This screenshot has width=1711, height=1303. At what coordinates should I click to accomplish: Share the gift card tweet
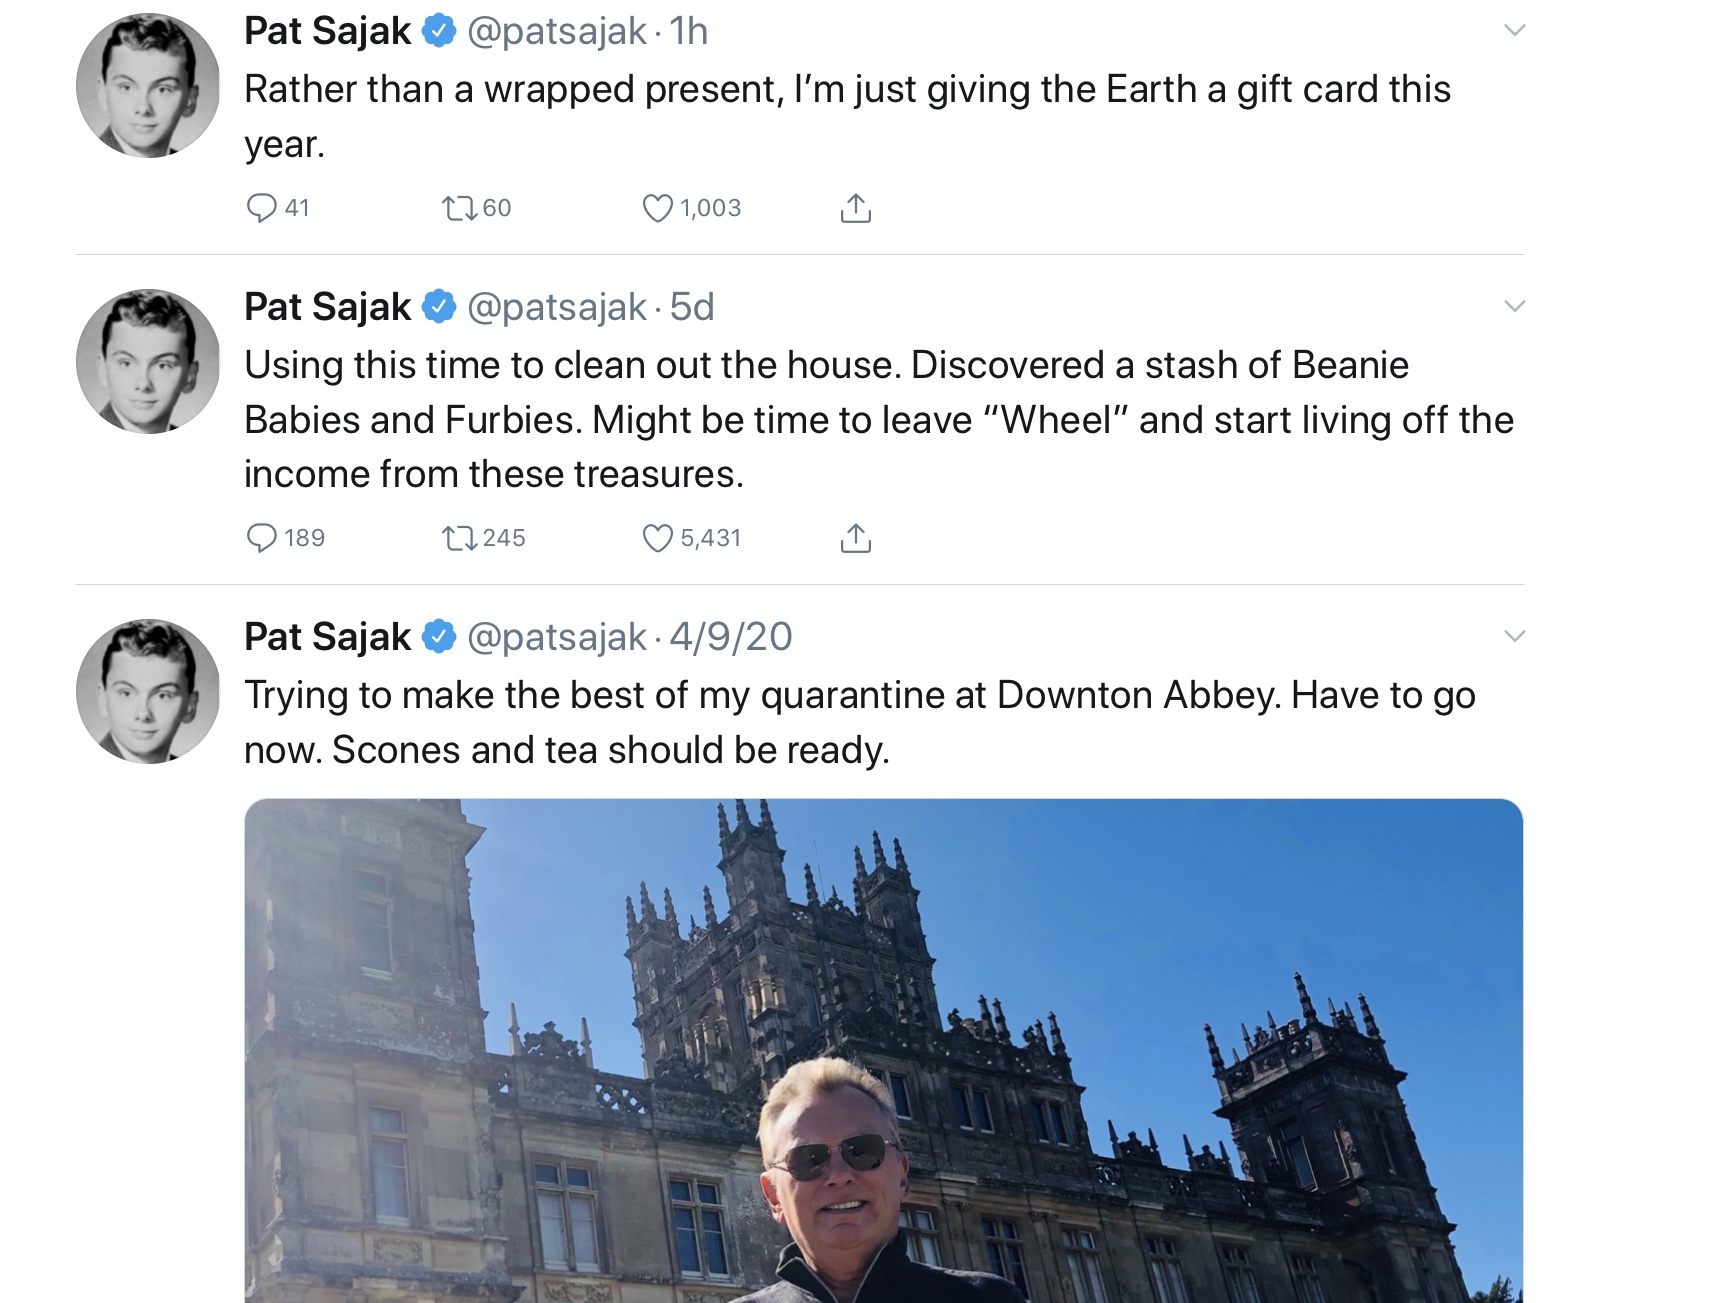(x=855, y=208)
